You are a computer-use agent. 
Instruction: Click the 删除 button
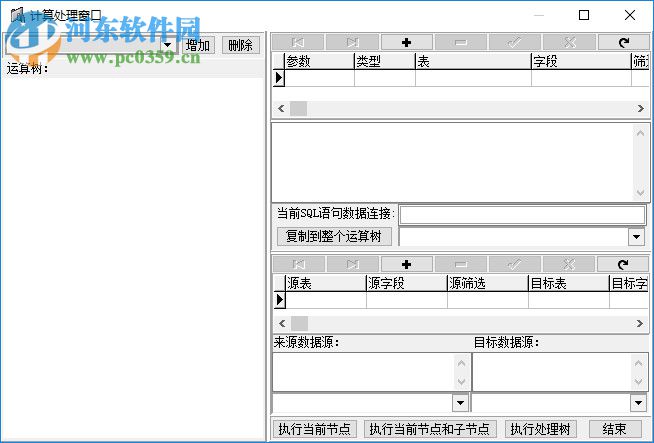point(241,45)
